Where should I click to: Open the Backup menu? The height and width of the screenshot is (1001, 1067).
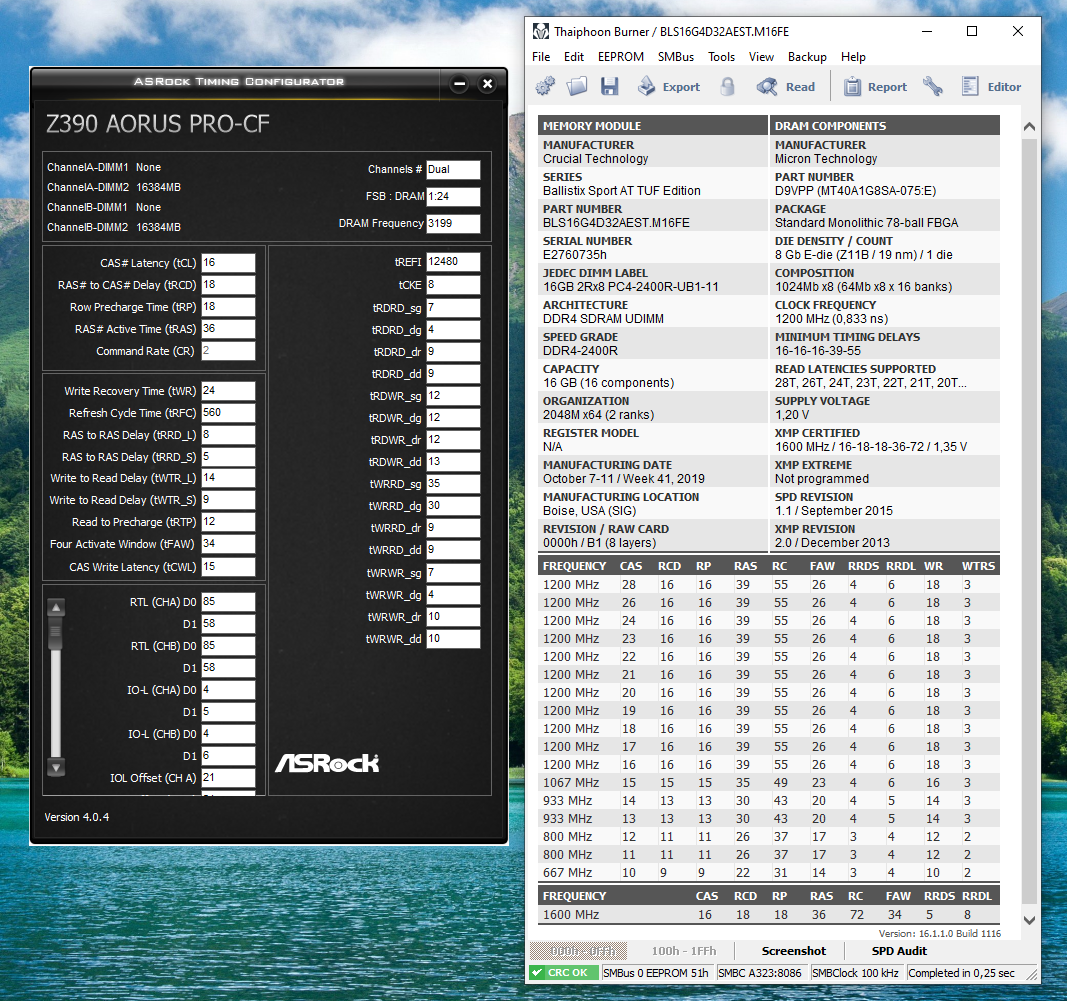click(x=807, y=57)
